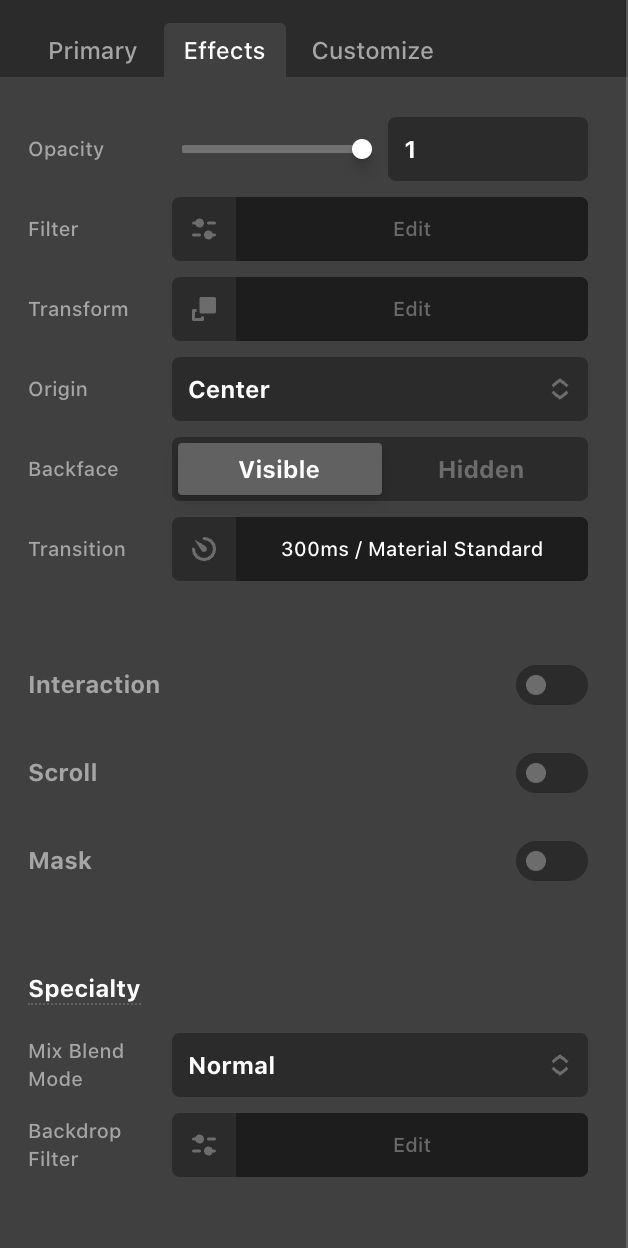Click the Transition timer icon

(204, 549)
